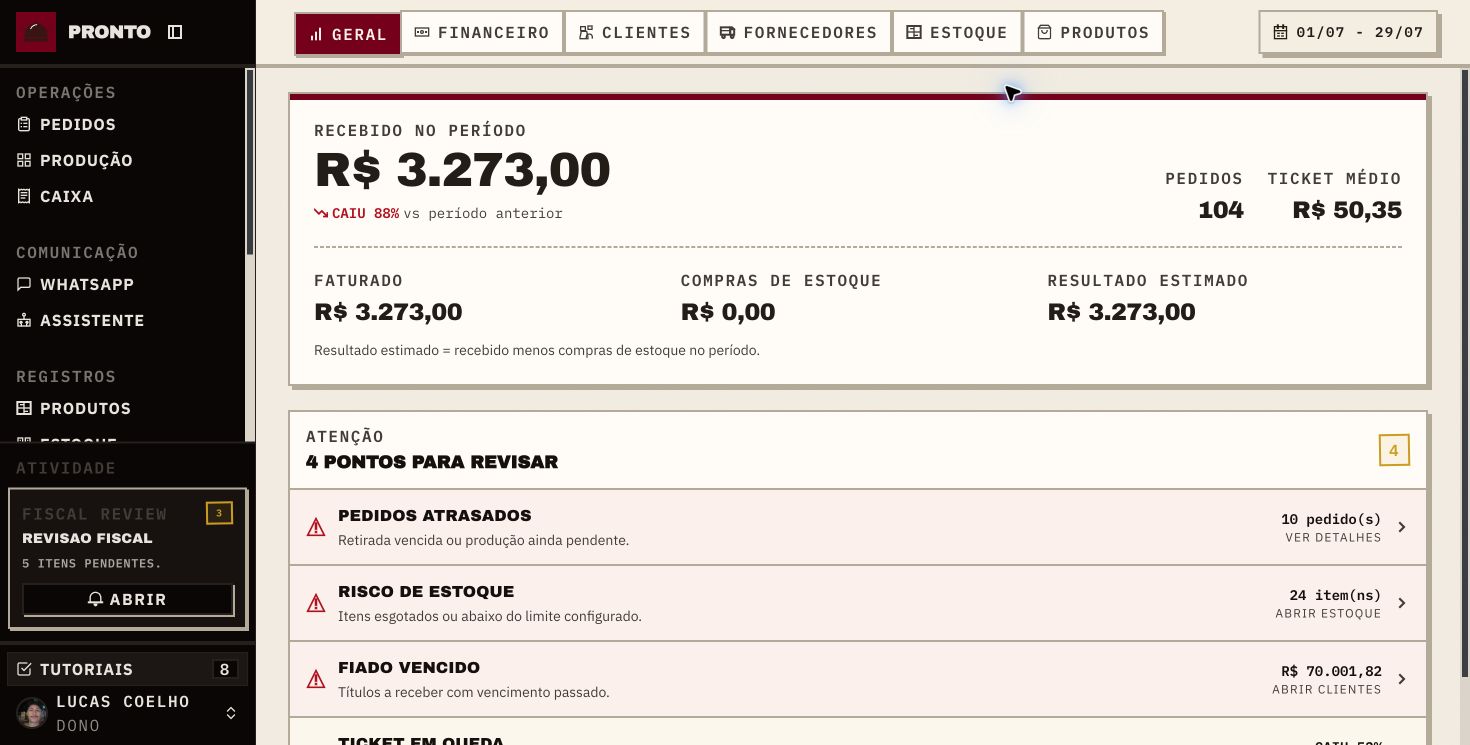
Task: Click the Pronto logo icon
Action: pos(36,32)
